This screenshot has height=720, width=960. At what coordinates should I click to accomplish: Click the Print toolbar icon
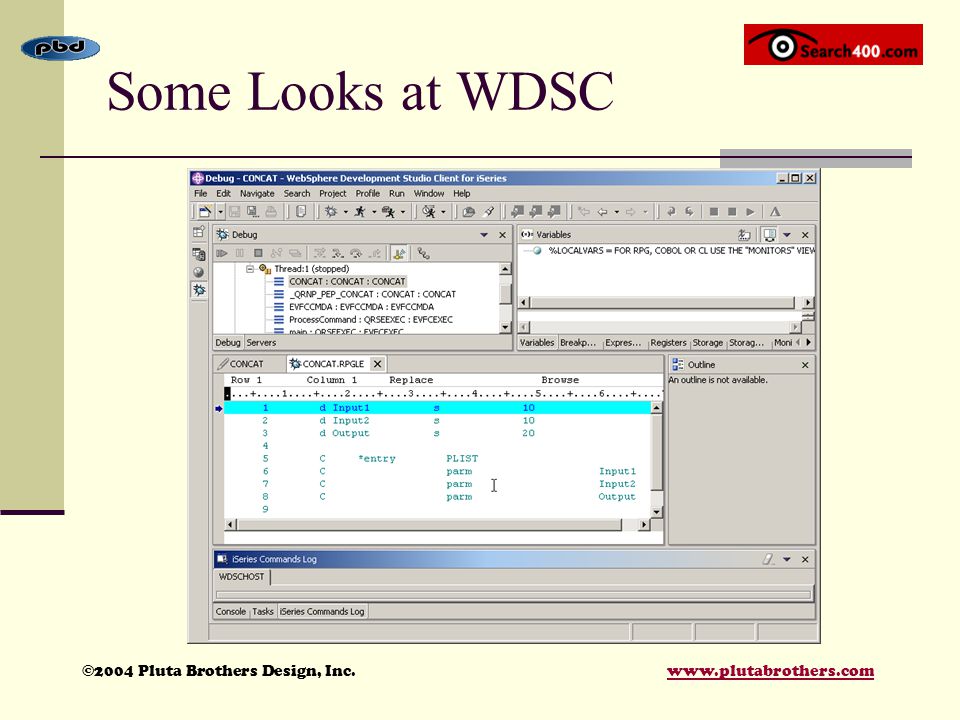pos(271,212)
